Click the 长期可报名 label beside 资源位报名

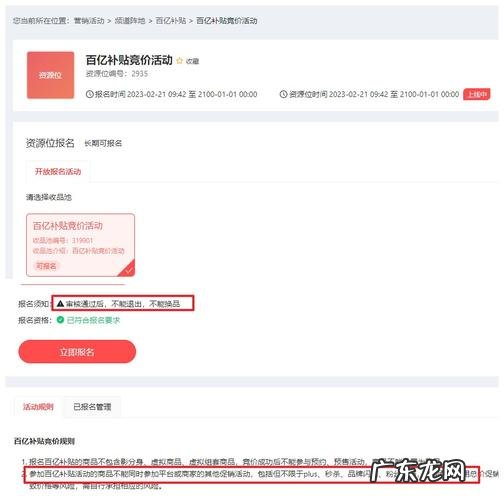[x=103, y=143]
